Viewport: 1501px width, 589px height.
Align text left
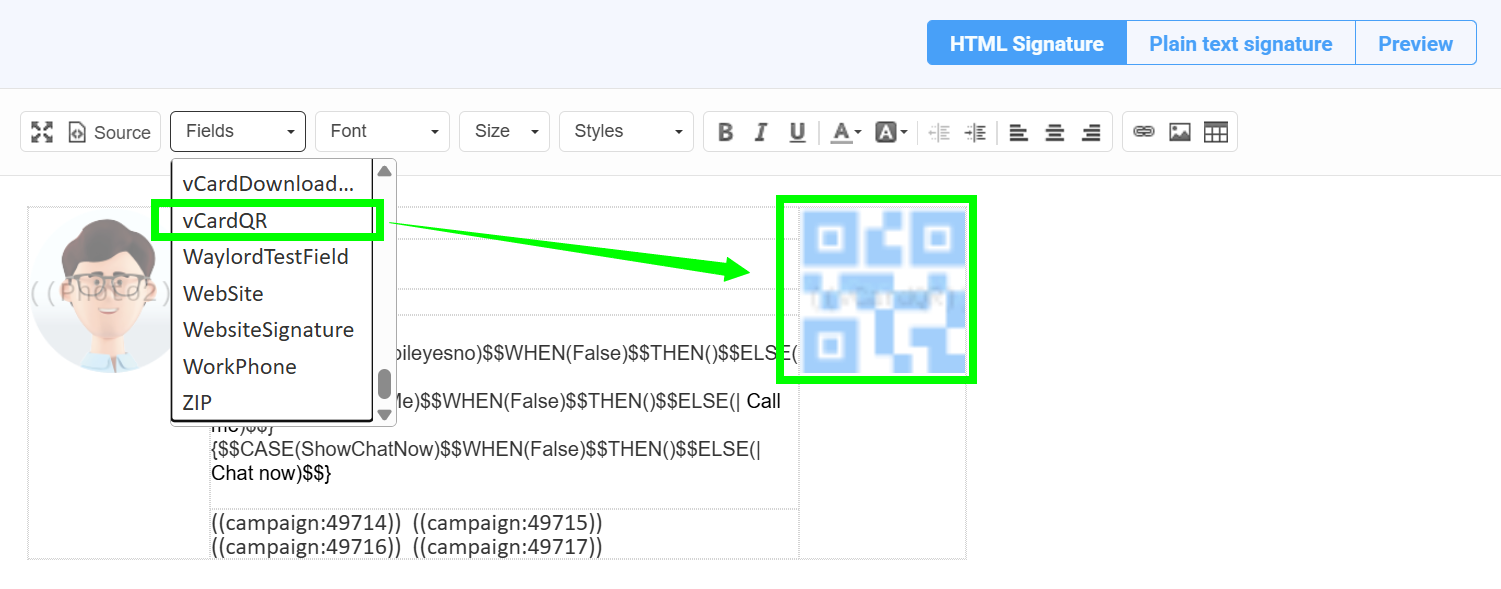click(x=1019, y=132)
